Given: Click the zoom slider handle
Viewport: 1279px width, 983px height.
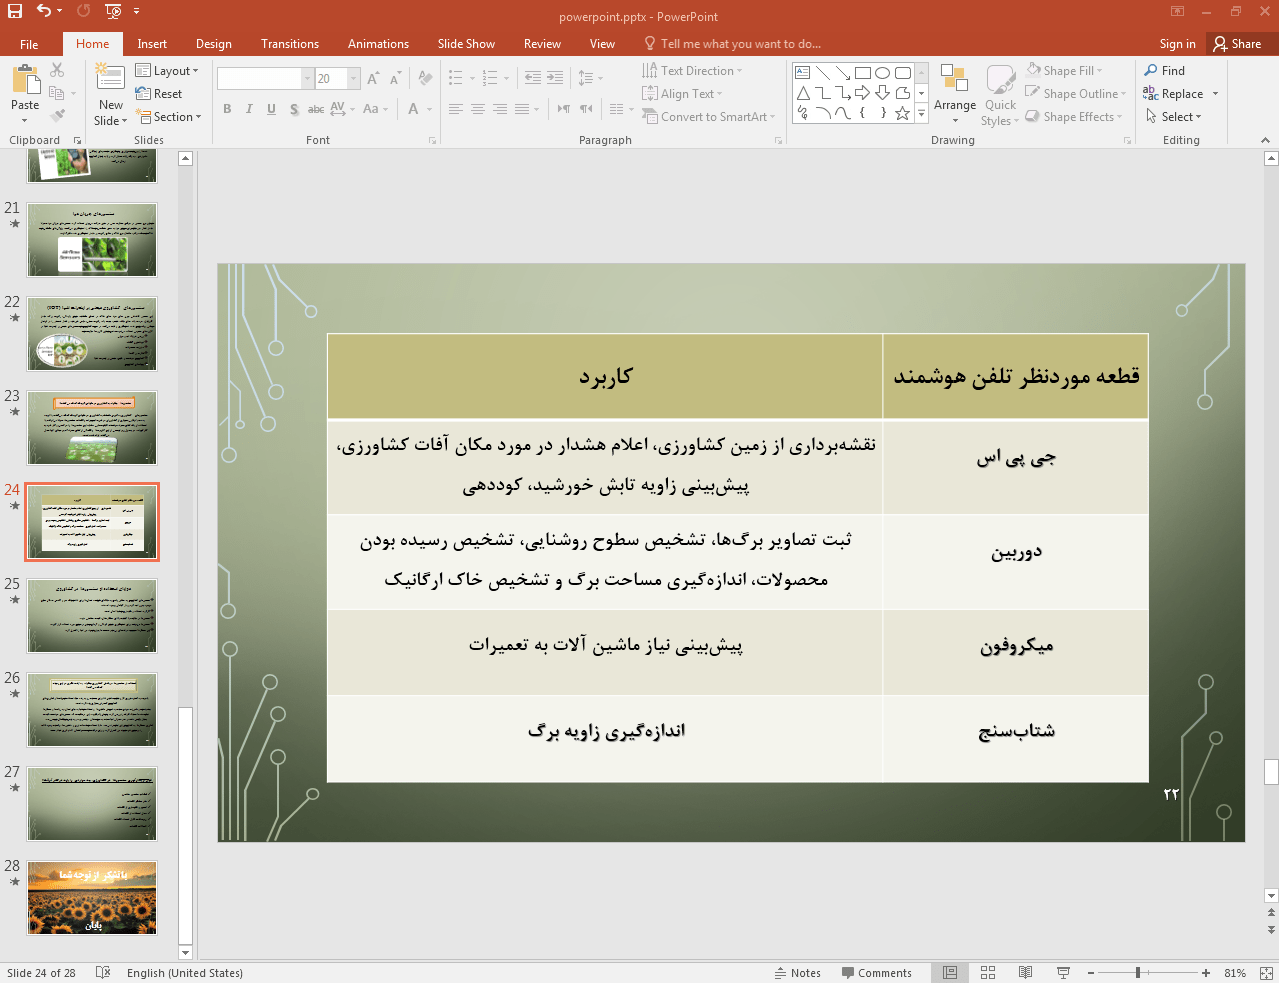Looking at the screenshot, I should click(1138, 973).
